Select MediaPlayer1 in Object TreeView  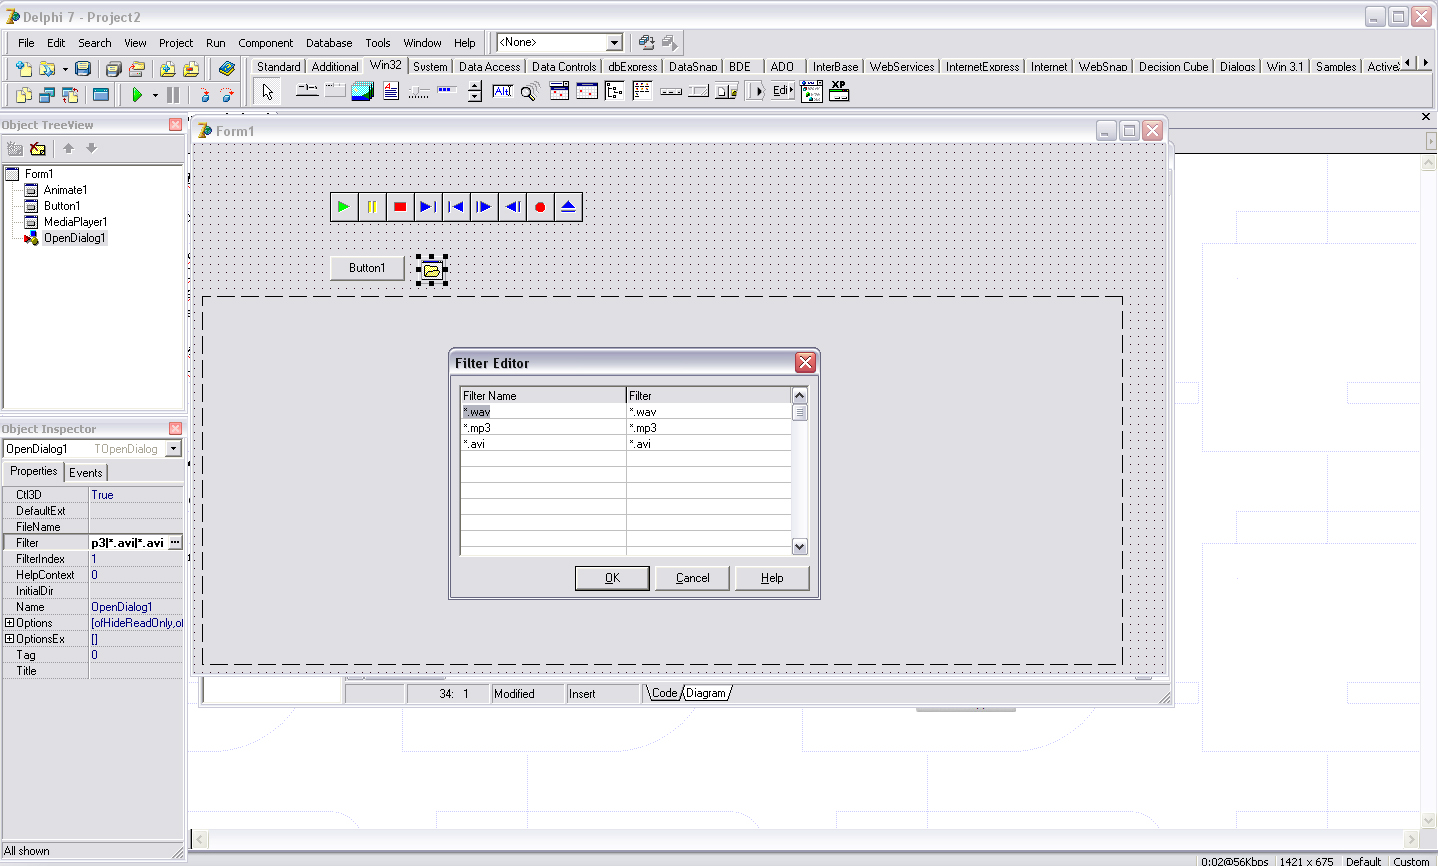(75, 222)
